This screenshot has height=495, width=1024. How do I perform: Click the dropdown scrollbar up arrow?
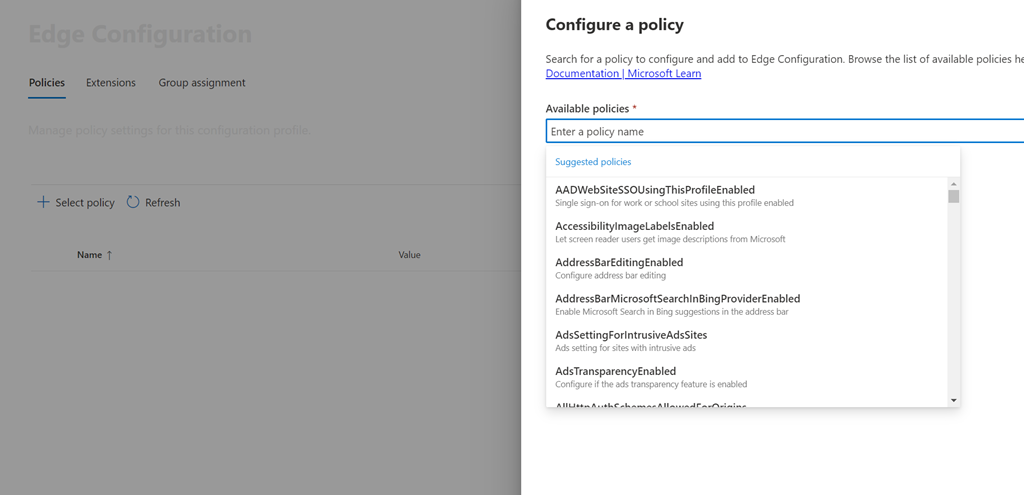[x=953, y=184]
